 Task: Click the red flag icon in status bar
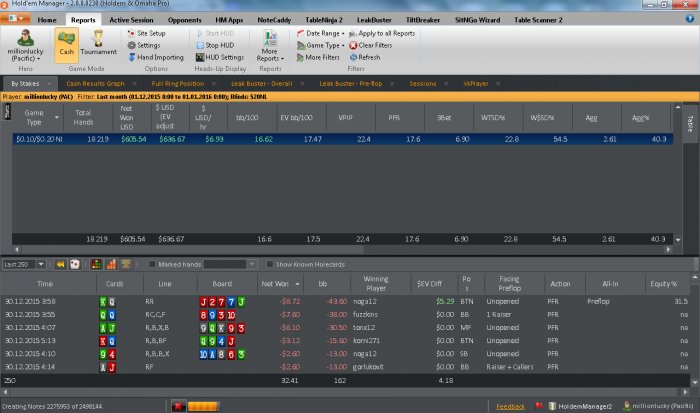click(538, 406)
